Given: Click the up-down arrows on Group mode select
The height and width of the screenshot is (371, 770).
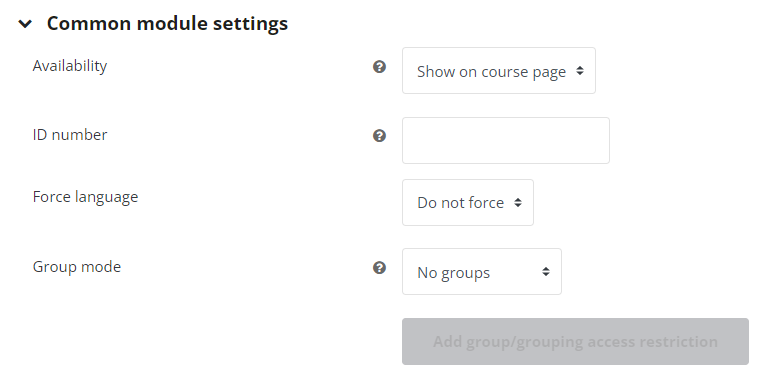Looking at the screenshot, I should click(546, 271).
